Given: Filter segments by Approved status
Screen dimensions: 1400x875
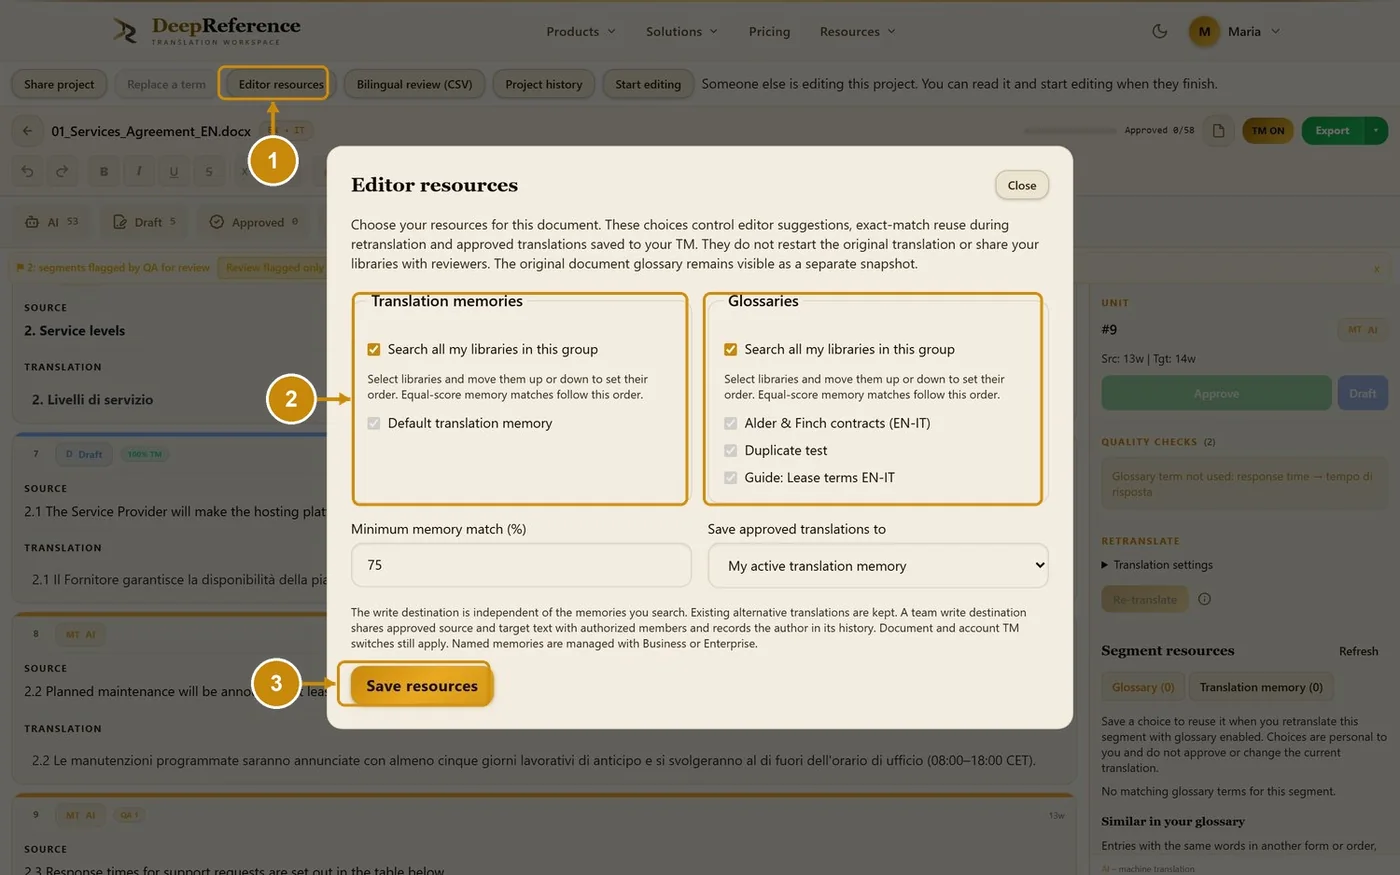Looking at the screenshot, I should [x=254, y=222].
